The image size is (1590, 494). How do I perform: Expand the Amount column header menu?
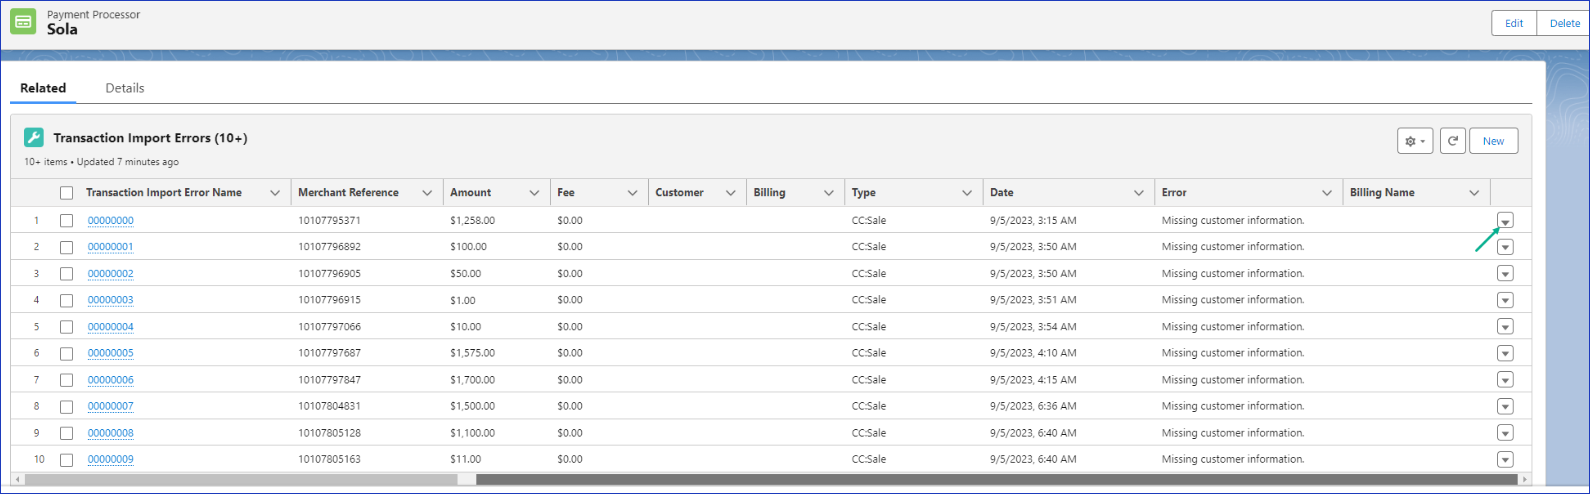pos(534,193)
